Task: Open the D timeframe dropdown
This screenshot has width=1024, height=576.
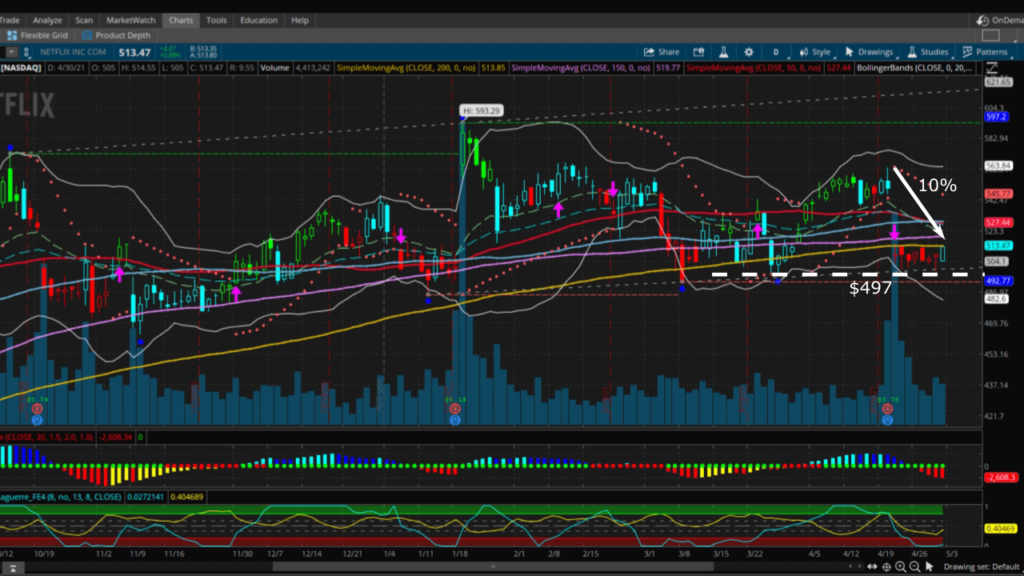Action: (776, 52)
